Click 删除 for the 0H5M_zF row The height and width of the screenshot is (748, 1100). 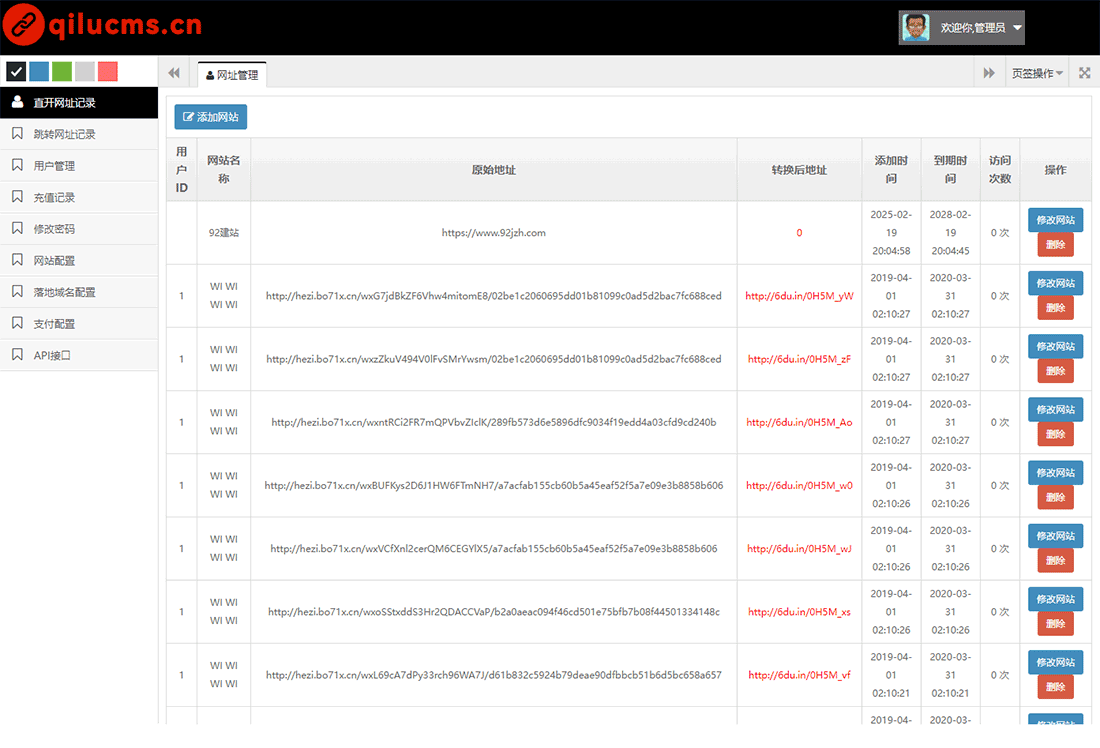pyautogui.click(x=1056, y=370)
